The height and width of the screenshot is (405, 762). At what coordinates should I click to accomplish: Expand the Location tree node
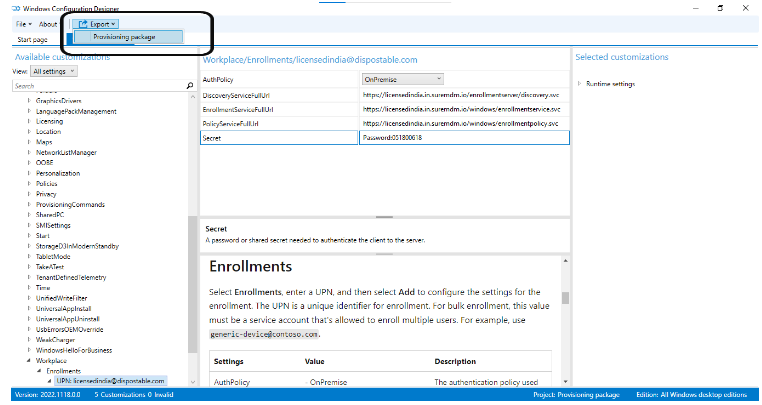coord(29,132)
